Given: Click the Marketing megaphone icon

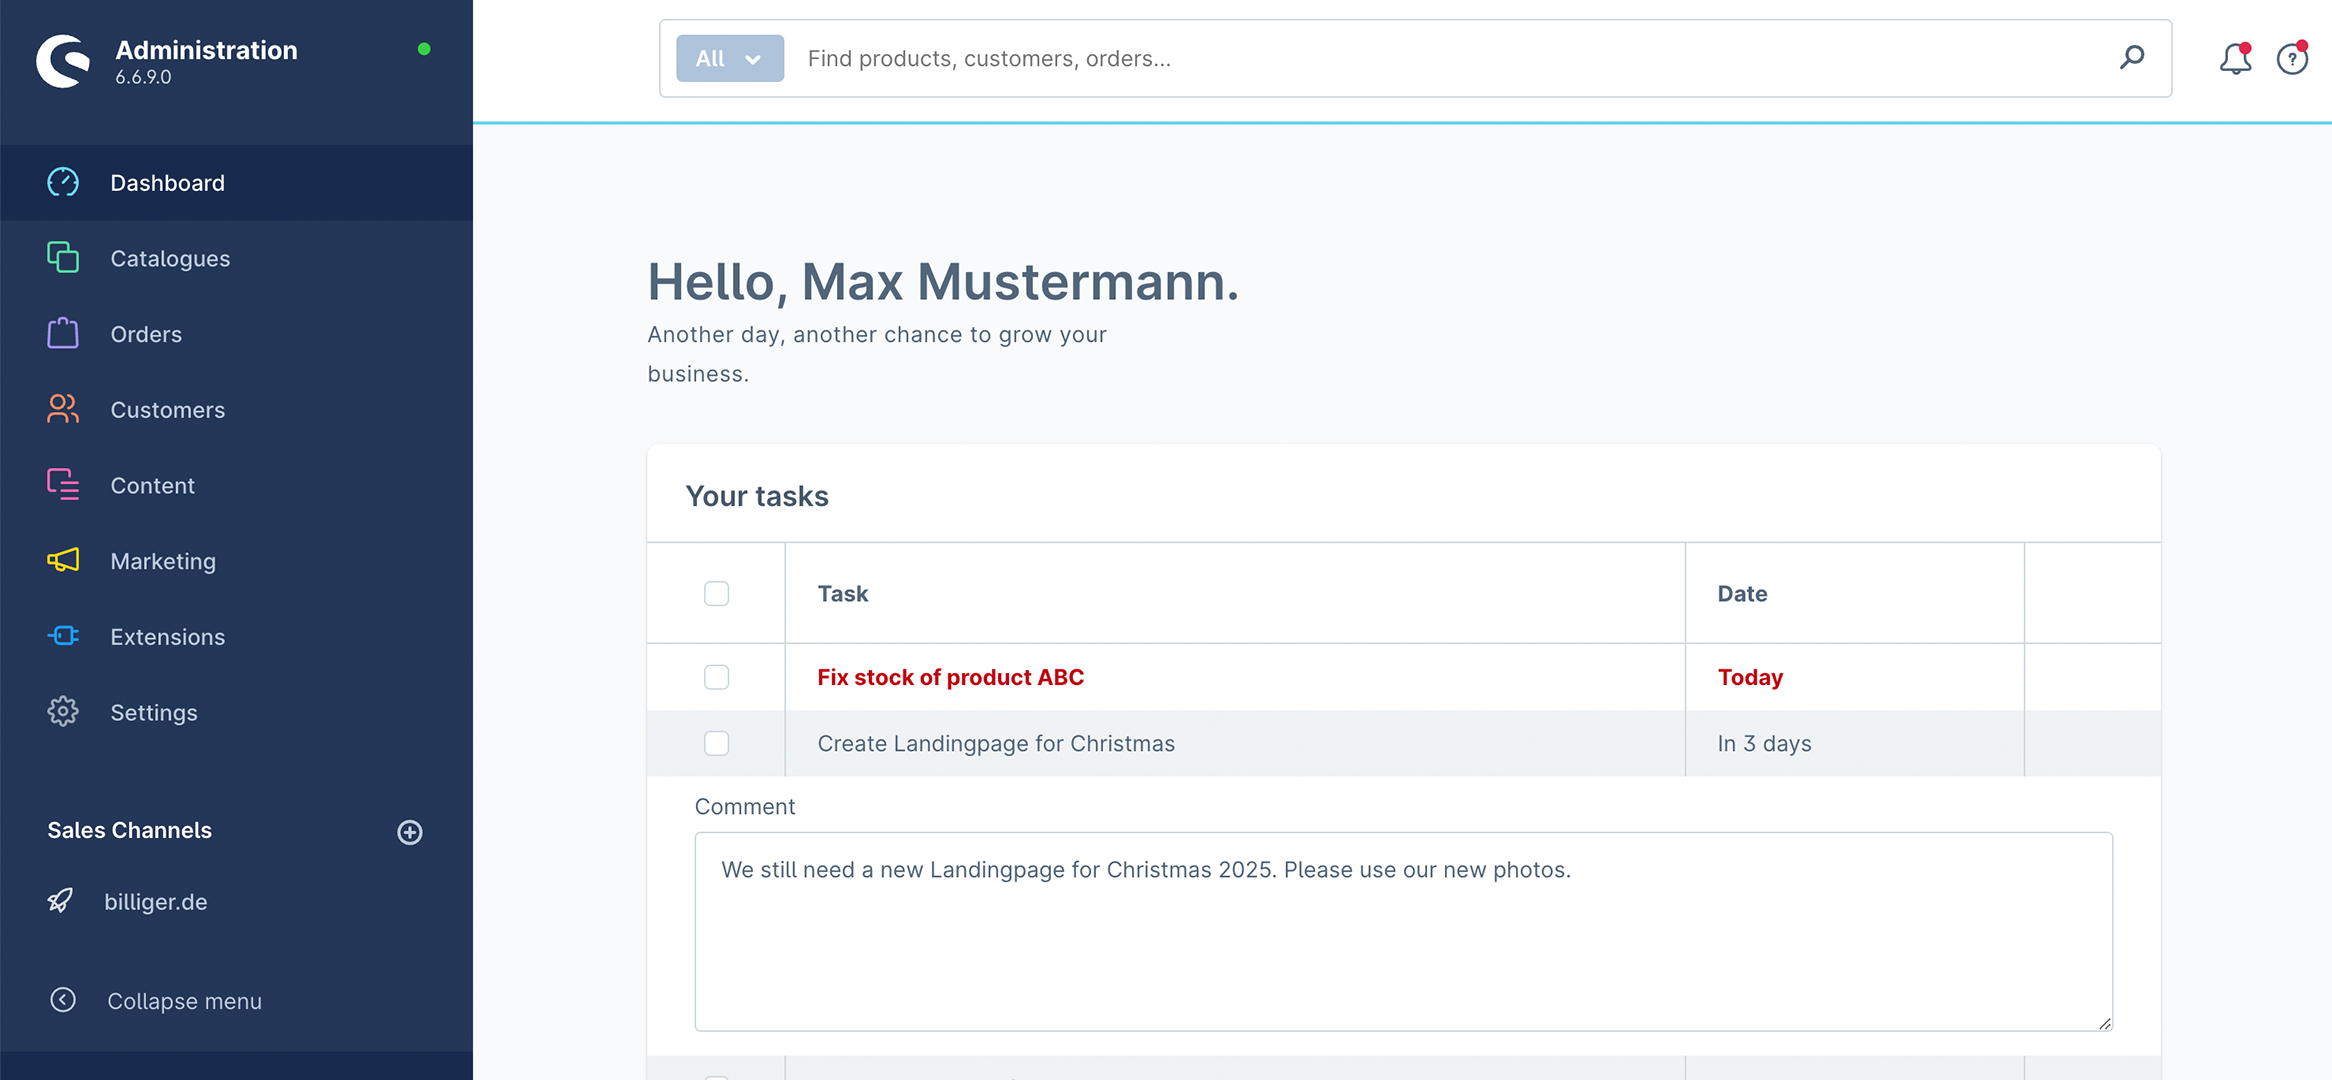Looking at the screenshot, I should (63, 560).
